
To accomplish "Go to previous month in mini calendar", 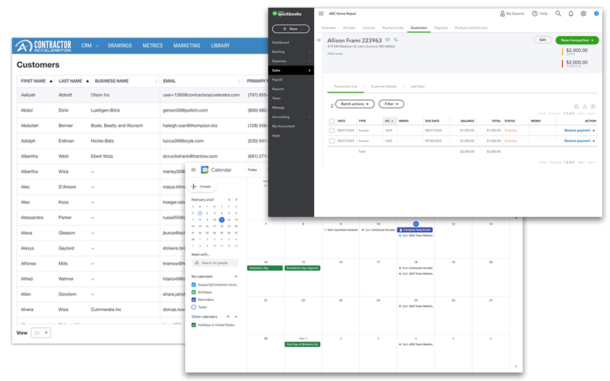I will (x=229, y=200).
